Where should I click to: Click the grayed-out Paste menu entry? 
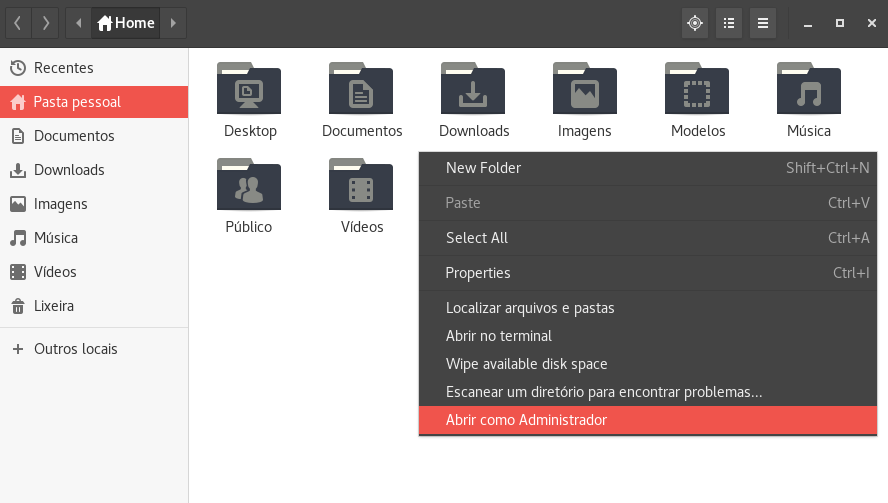pos(648,203)
